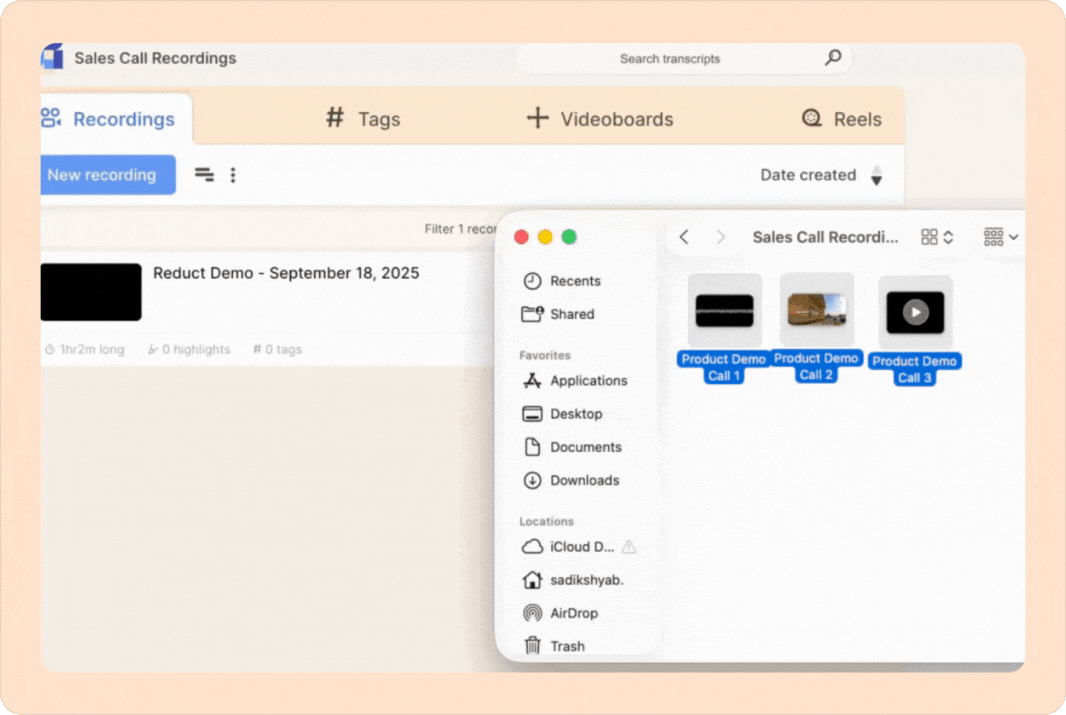The height and width of the screenshot is (715, 1066).
Task: Switch to the Reels tab
Action: pos(842,119)
